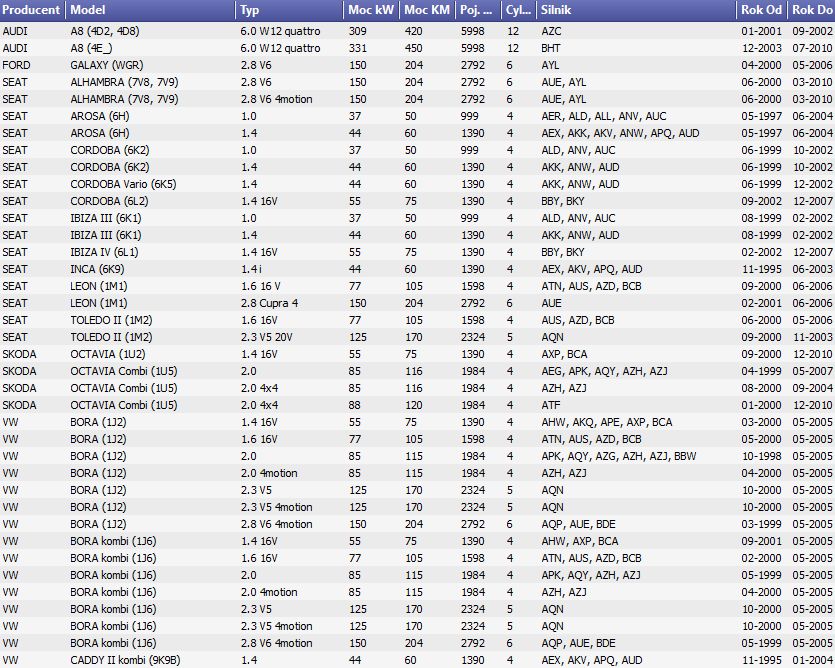Image resolution: width=835 pixels, height=668 pixels.
Task: Sort by the Producent column header
Action: 32,10
